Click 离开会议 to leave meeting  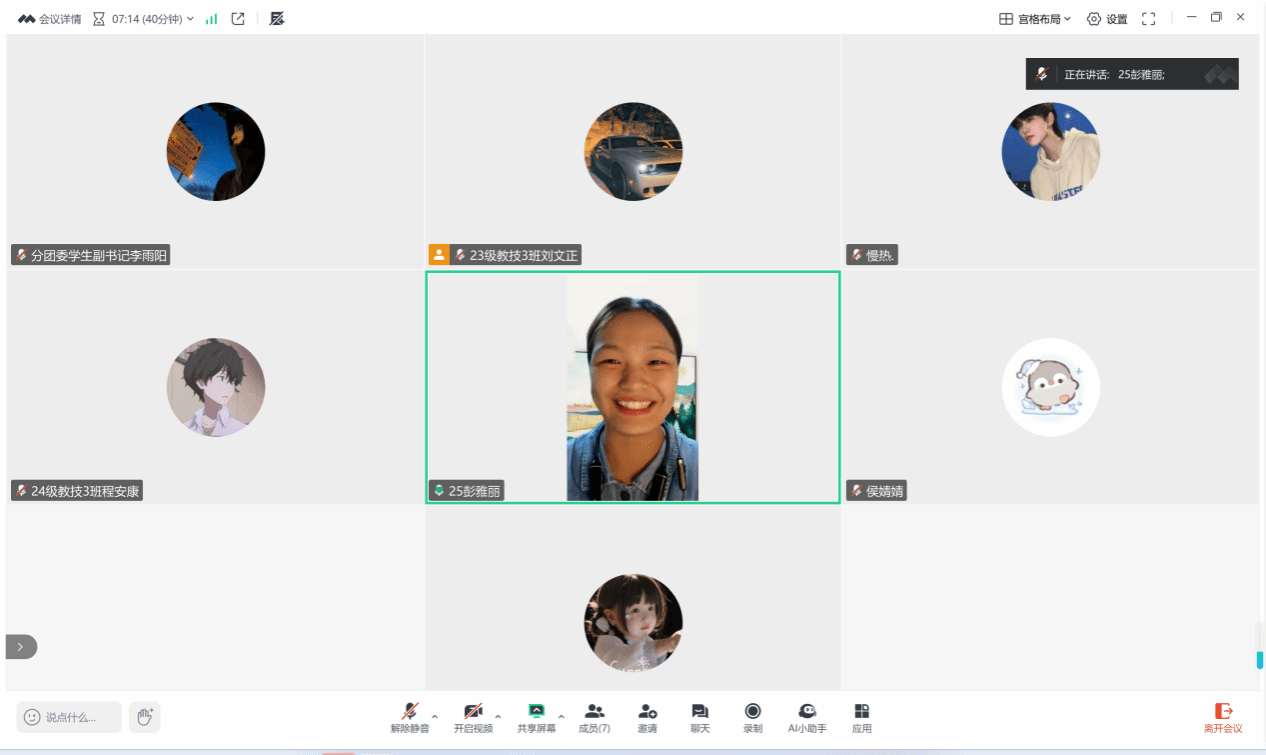(1223, 717)
